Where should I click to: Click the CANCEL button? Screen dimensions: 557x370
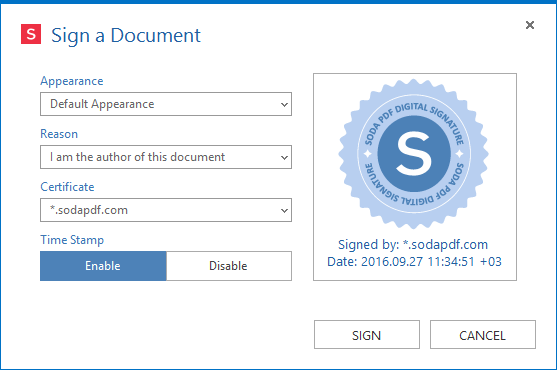tap(483, 335)
